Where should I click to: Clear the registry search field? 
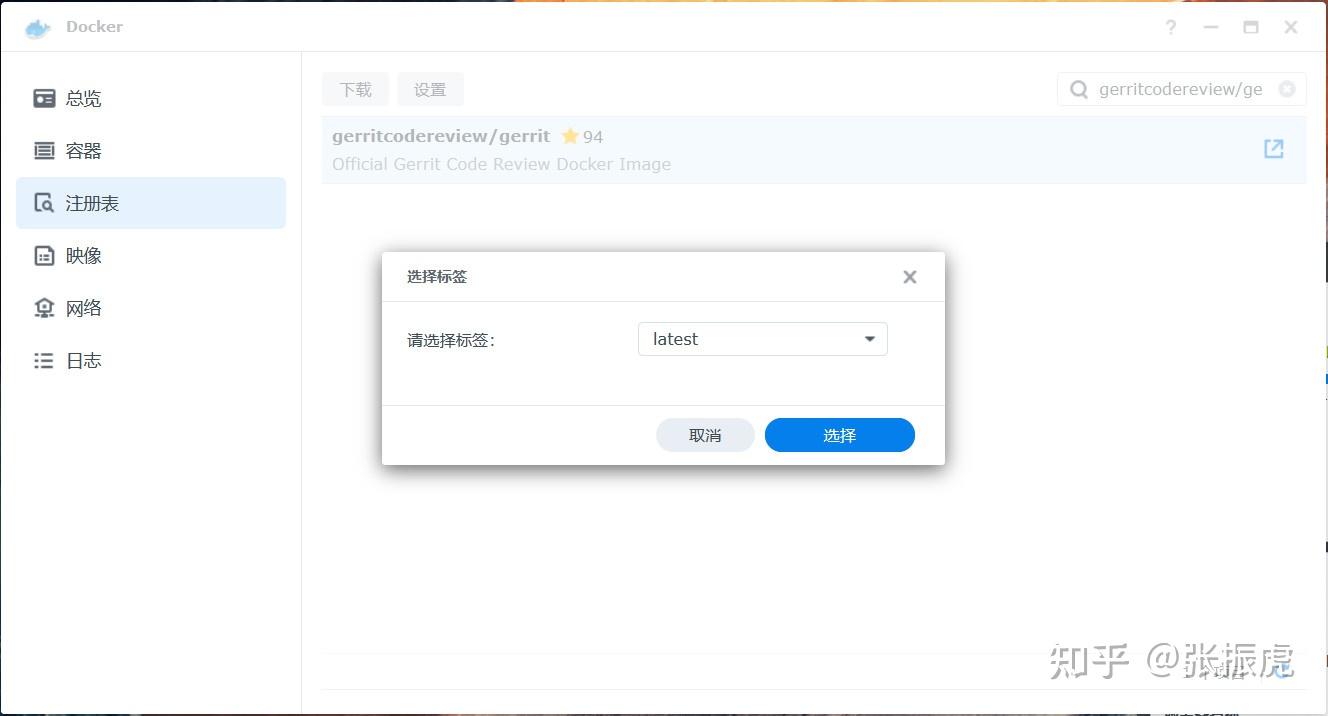[x=1286, y=89]
